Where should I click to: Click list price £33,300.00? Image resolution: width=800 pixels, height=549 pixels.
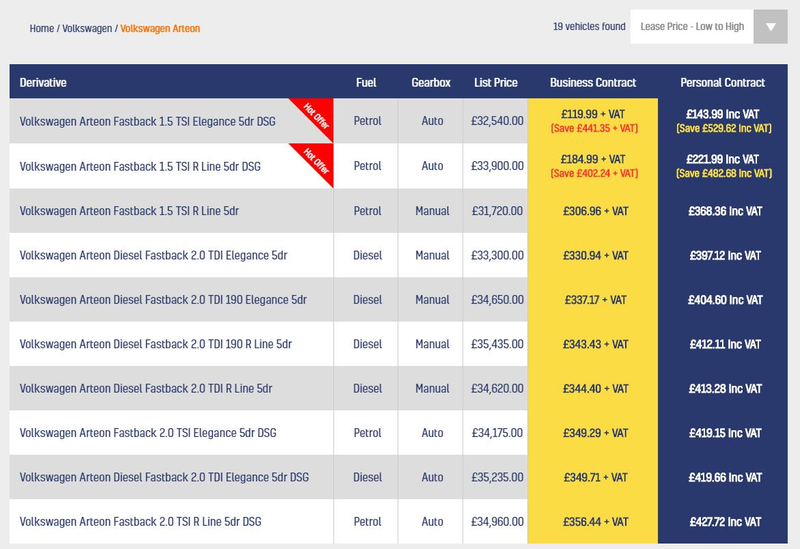[x=497, y=256]
